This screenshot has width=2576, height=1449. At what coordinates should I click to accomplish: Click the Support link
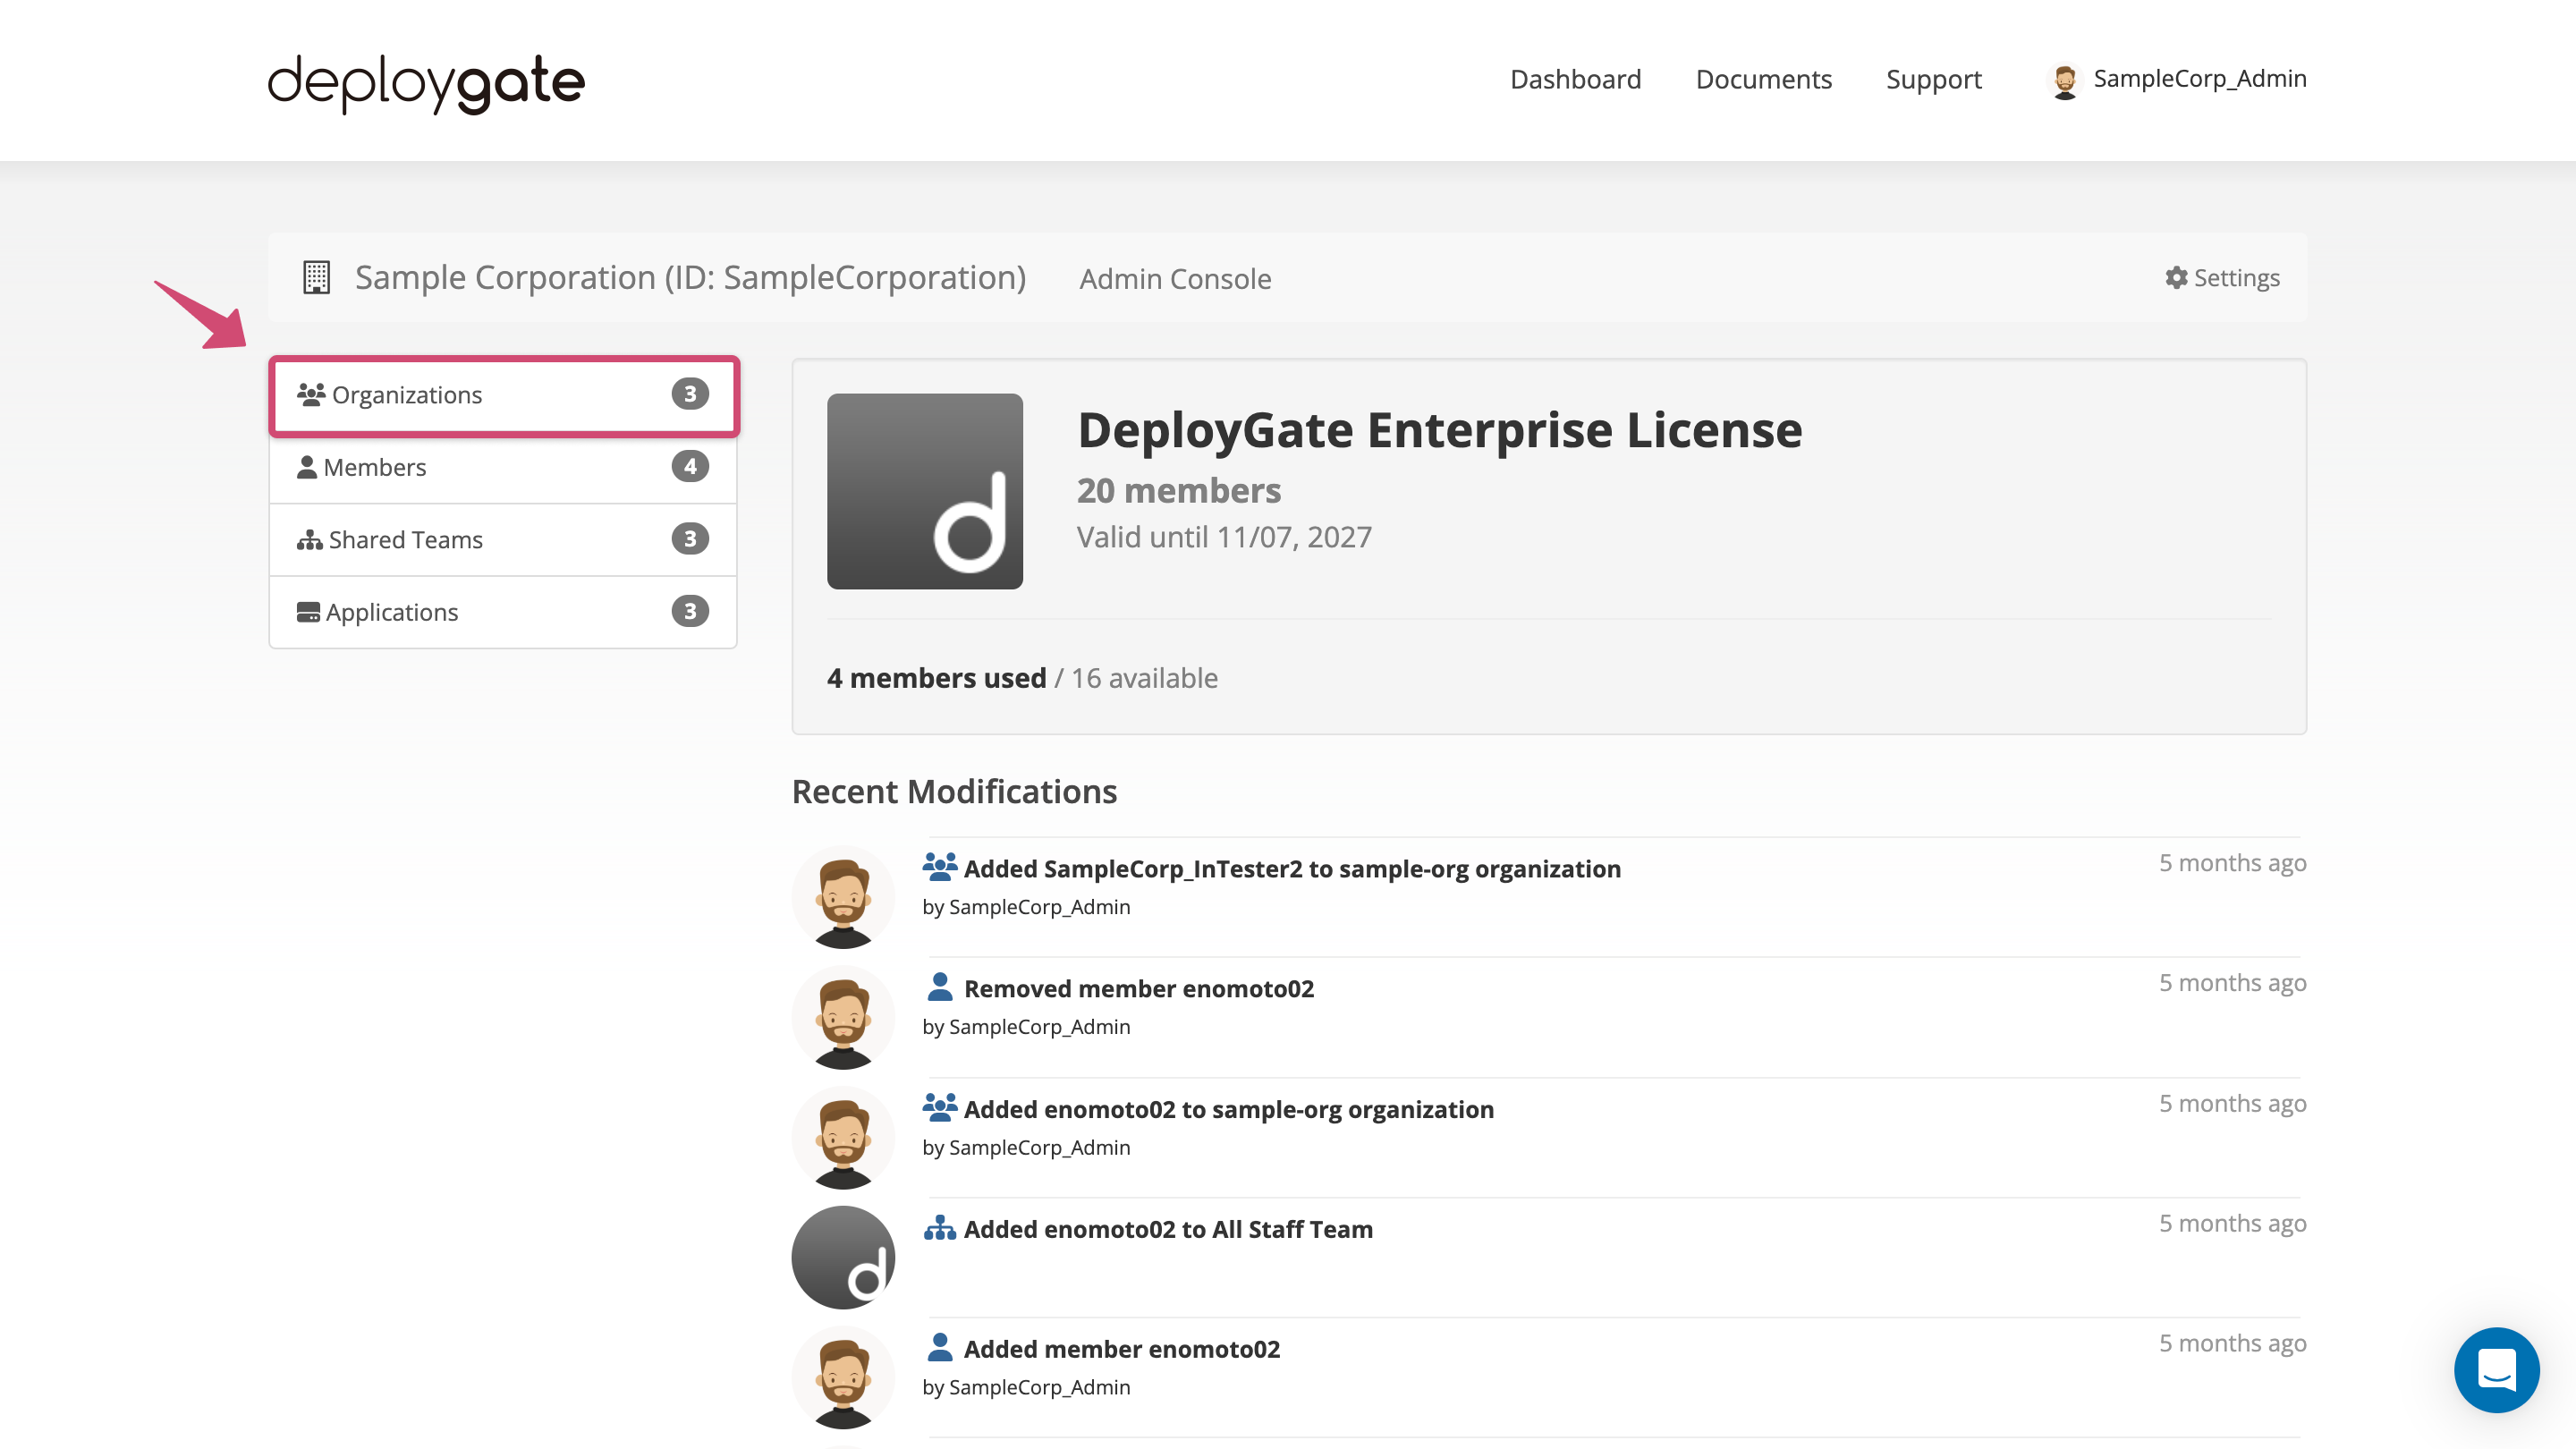(1932, 78)
